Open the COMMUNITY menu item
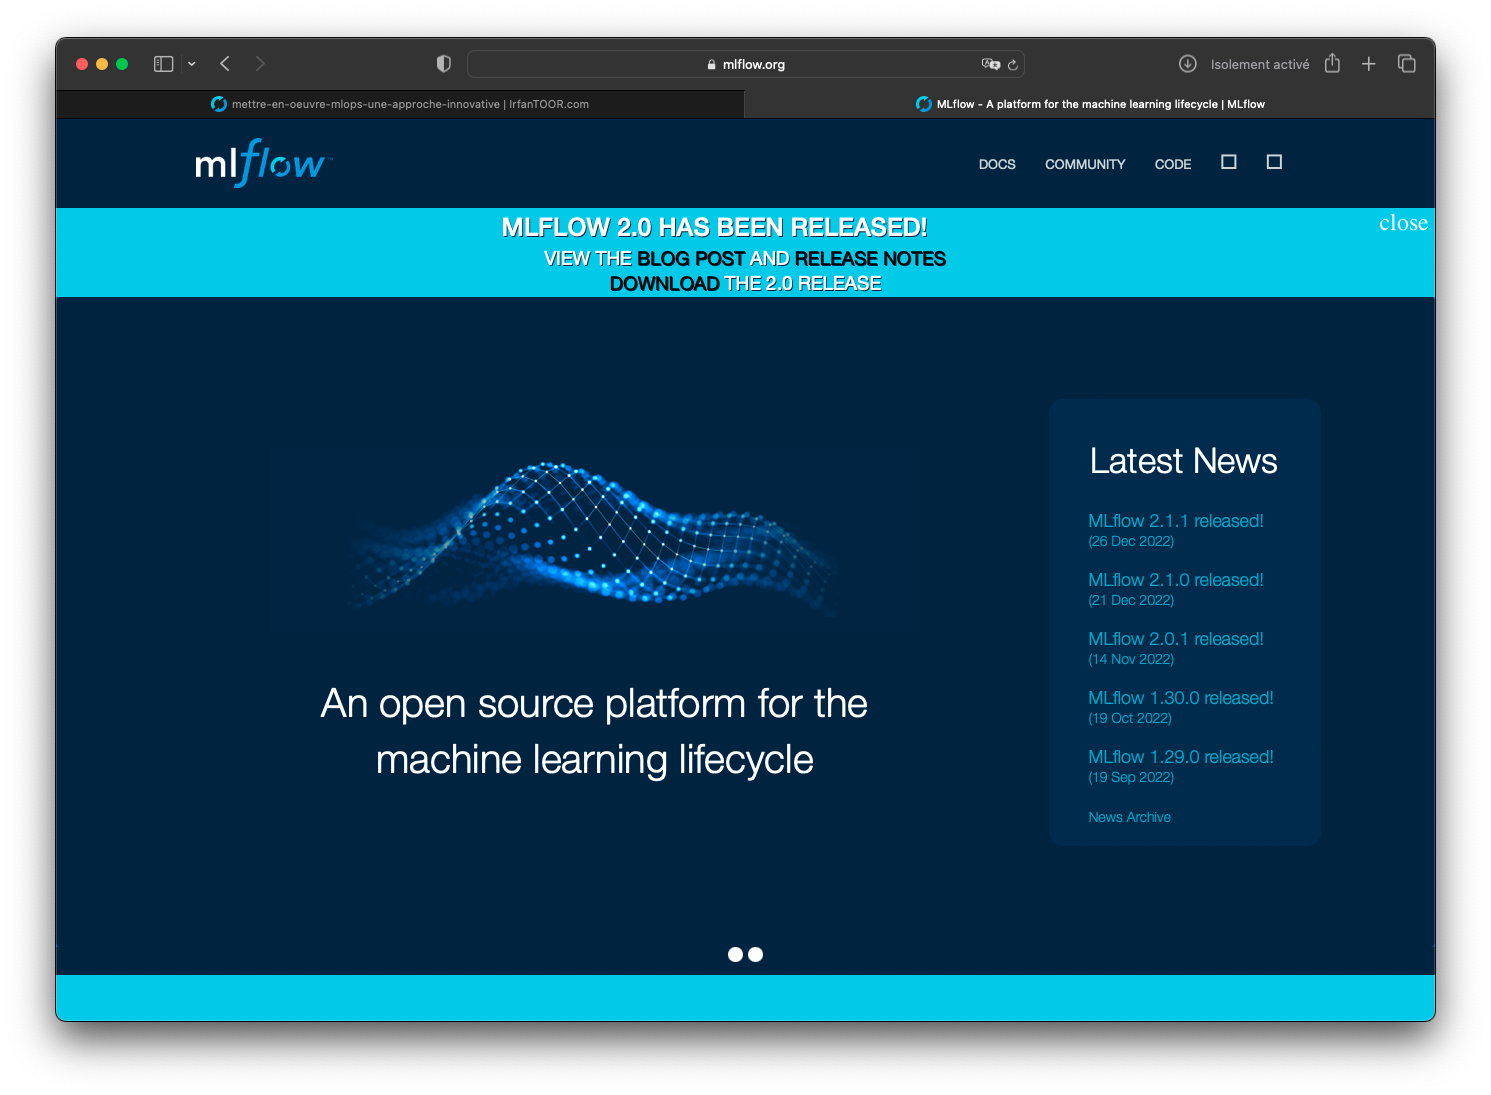The height and width of the screenshot is (1095, 1491). 1085,164
